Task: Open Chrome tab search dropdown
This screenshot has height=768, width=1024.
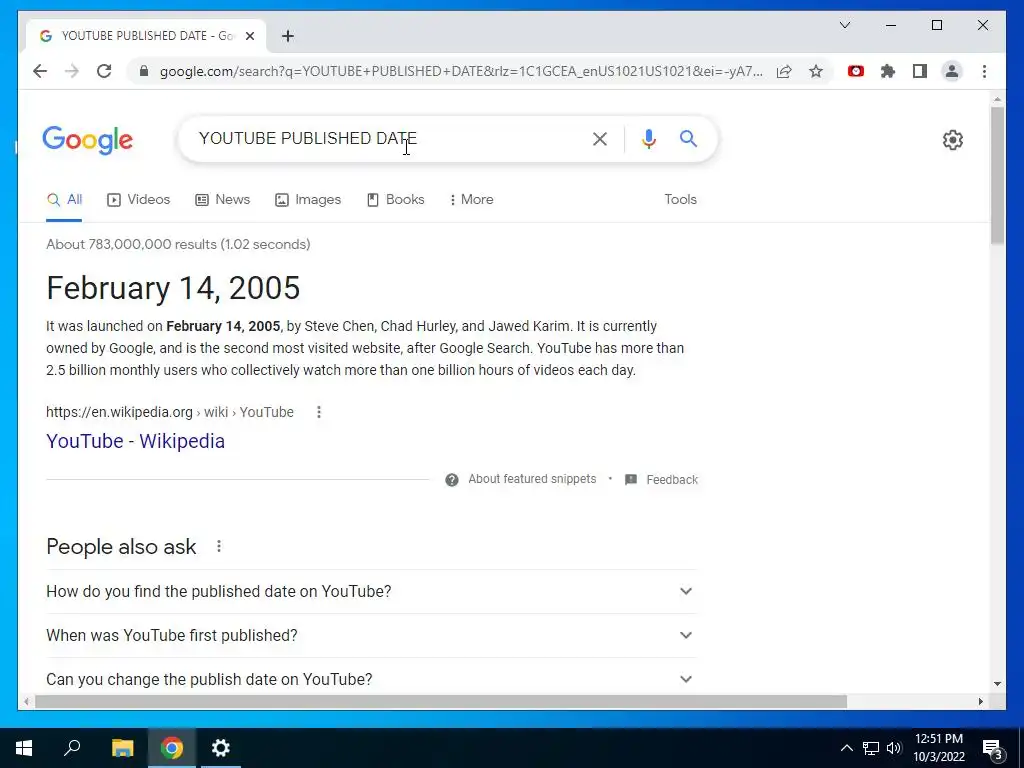Action: click(844, 25)
